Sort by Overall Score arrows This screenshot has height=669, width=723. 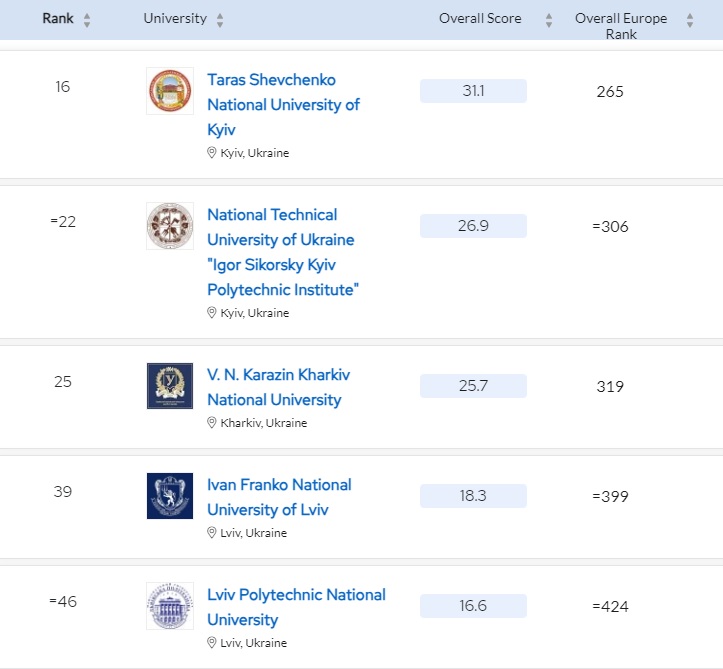pyautogui.click(x=548, y=20)
